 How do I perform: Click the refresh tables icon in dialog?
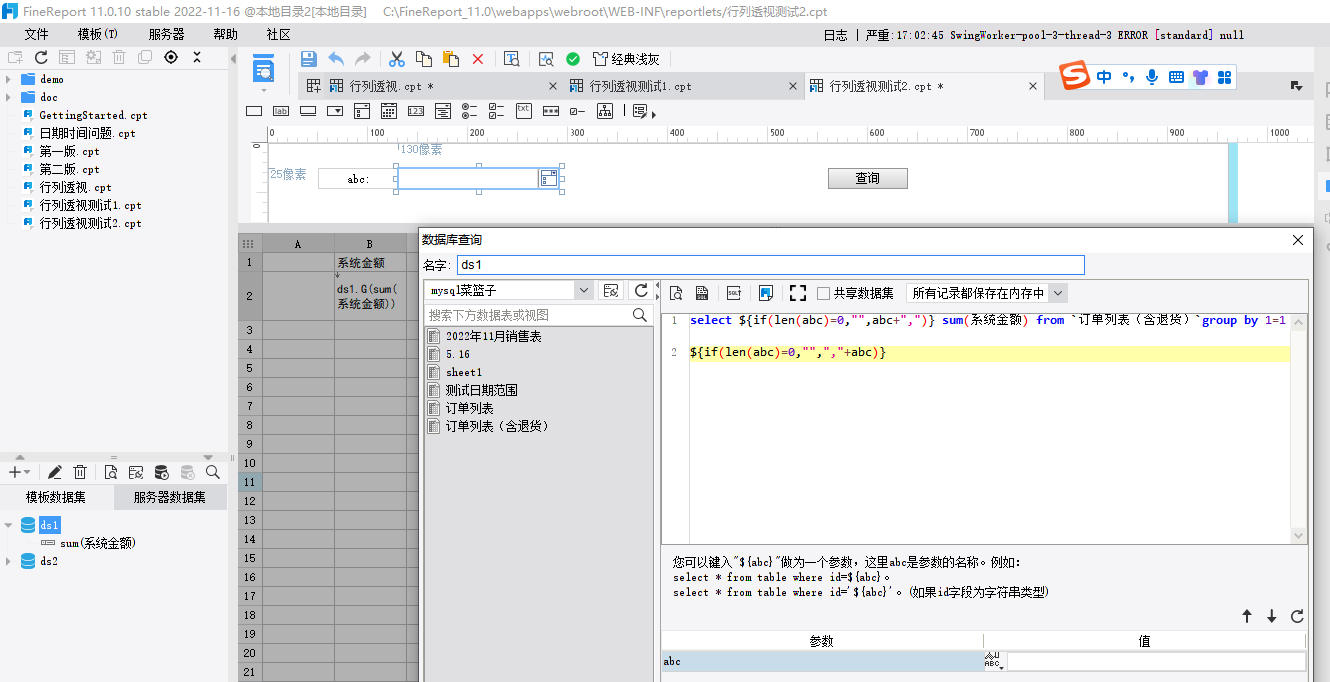(x=642, y=290)
